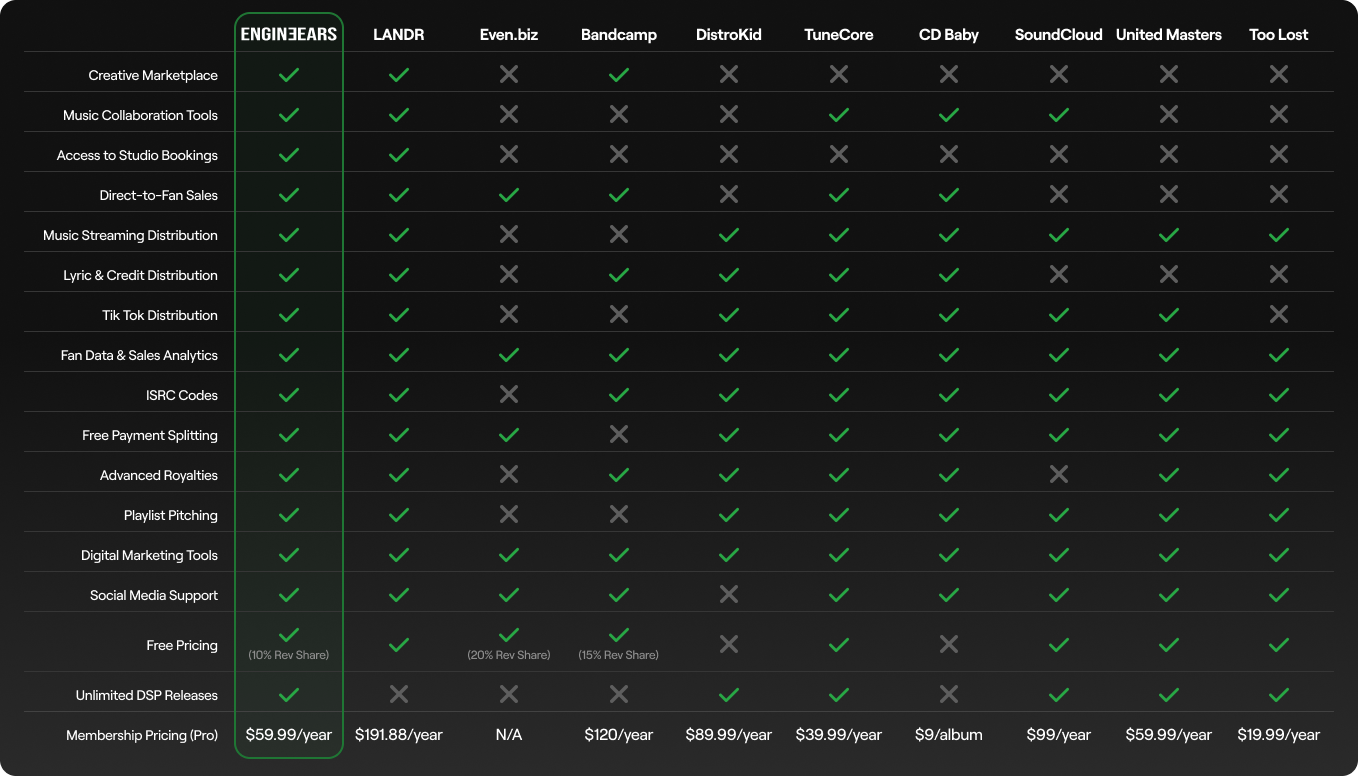Click SoundCloud checkmark for Music Collaboration Tools

coord(1059,115)
